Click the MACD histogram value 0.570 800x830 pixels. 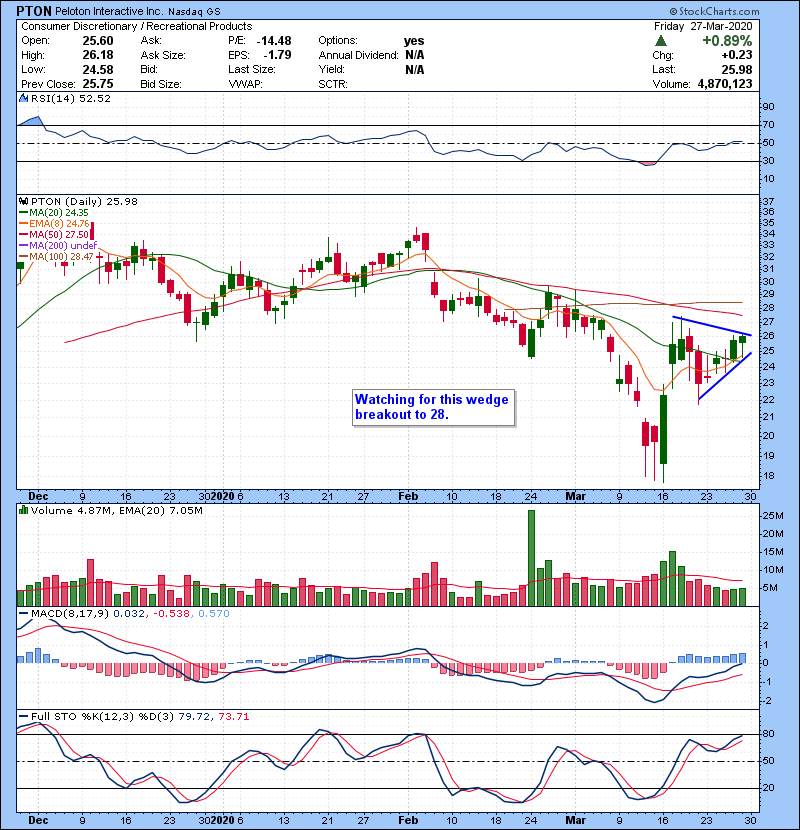tap(214, 614)
